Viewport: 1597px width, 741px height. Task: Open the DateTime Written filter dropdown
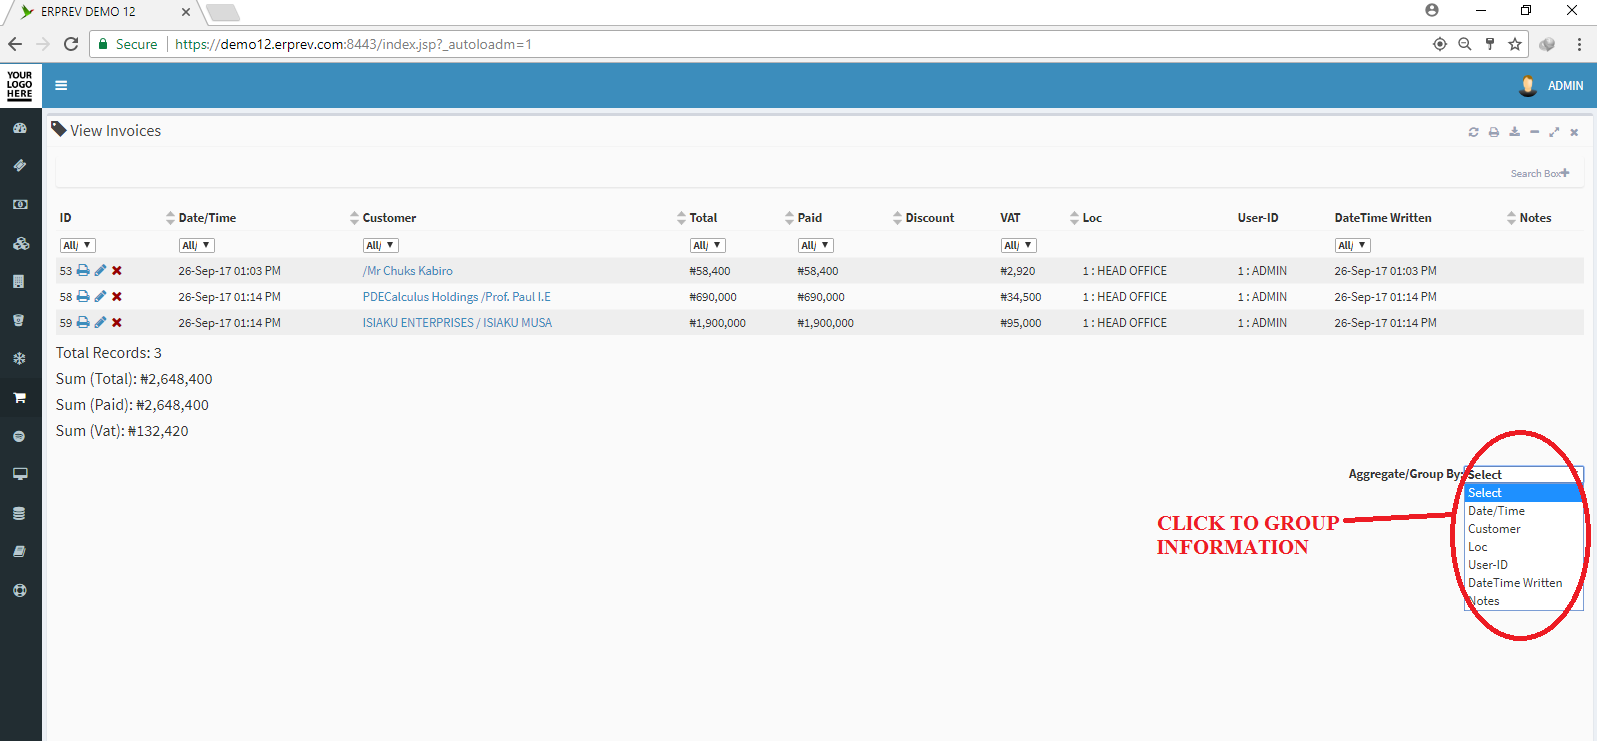click(x=1352, y=245)
